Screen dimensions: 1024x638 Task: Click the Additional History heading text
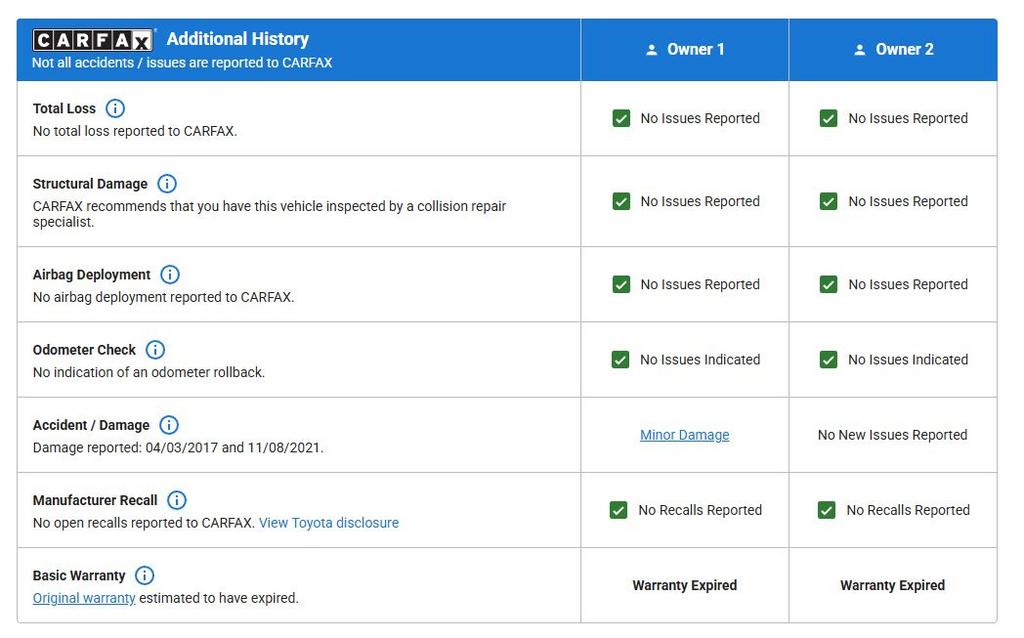click(x=237, y=39)
